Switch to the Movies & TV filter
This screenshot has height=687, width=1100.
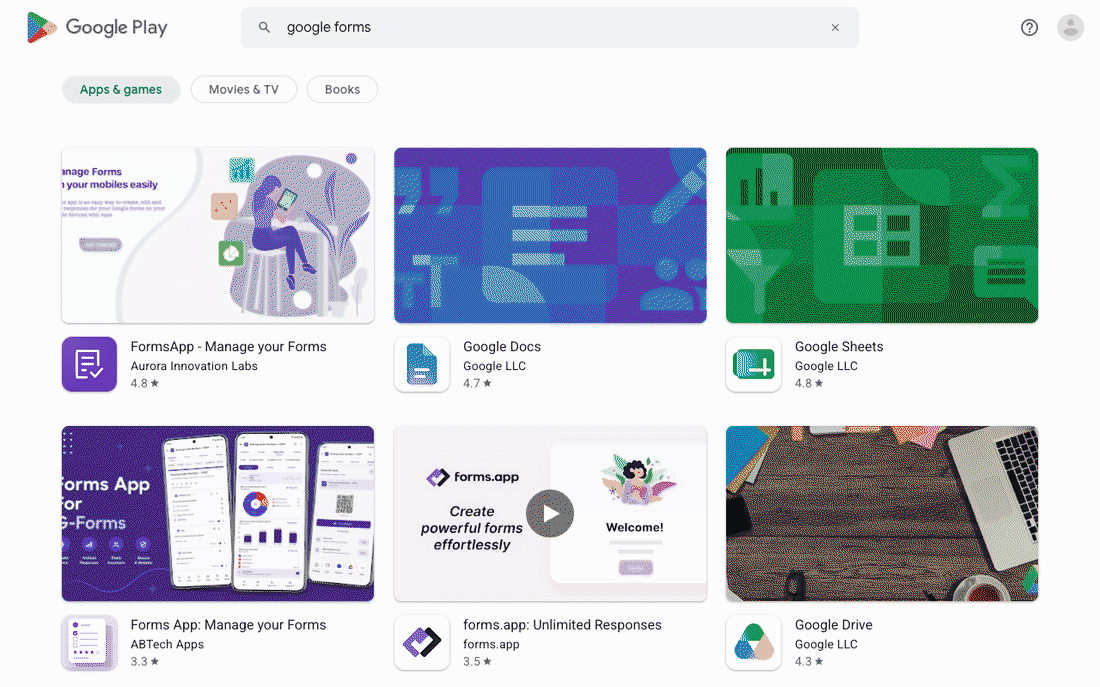click(243, 90)
